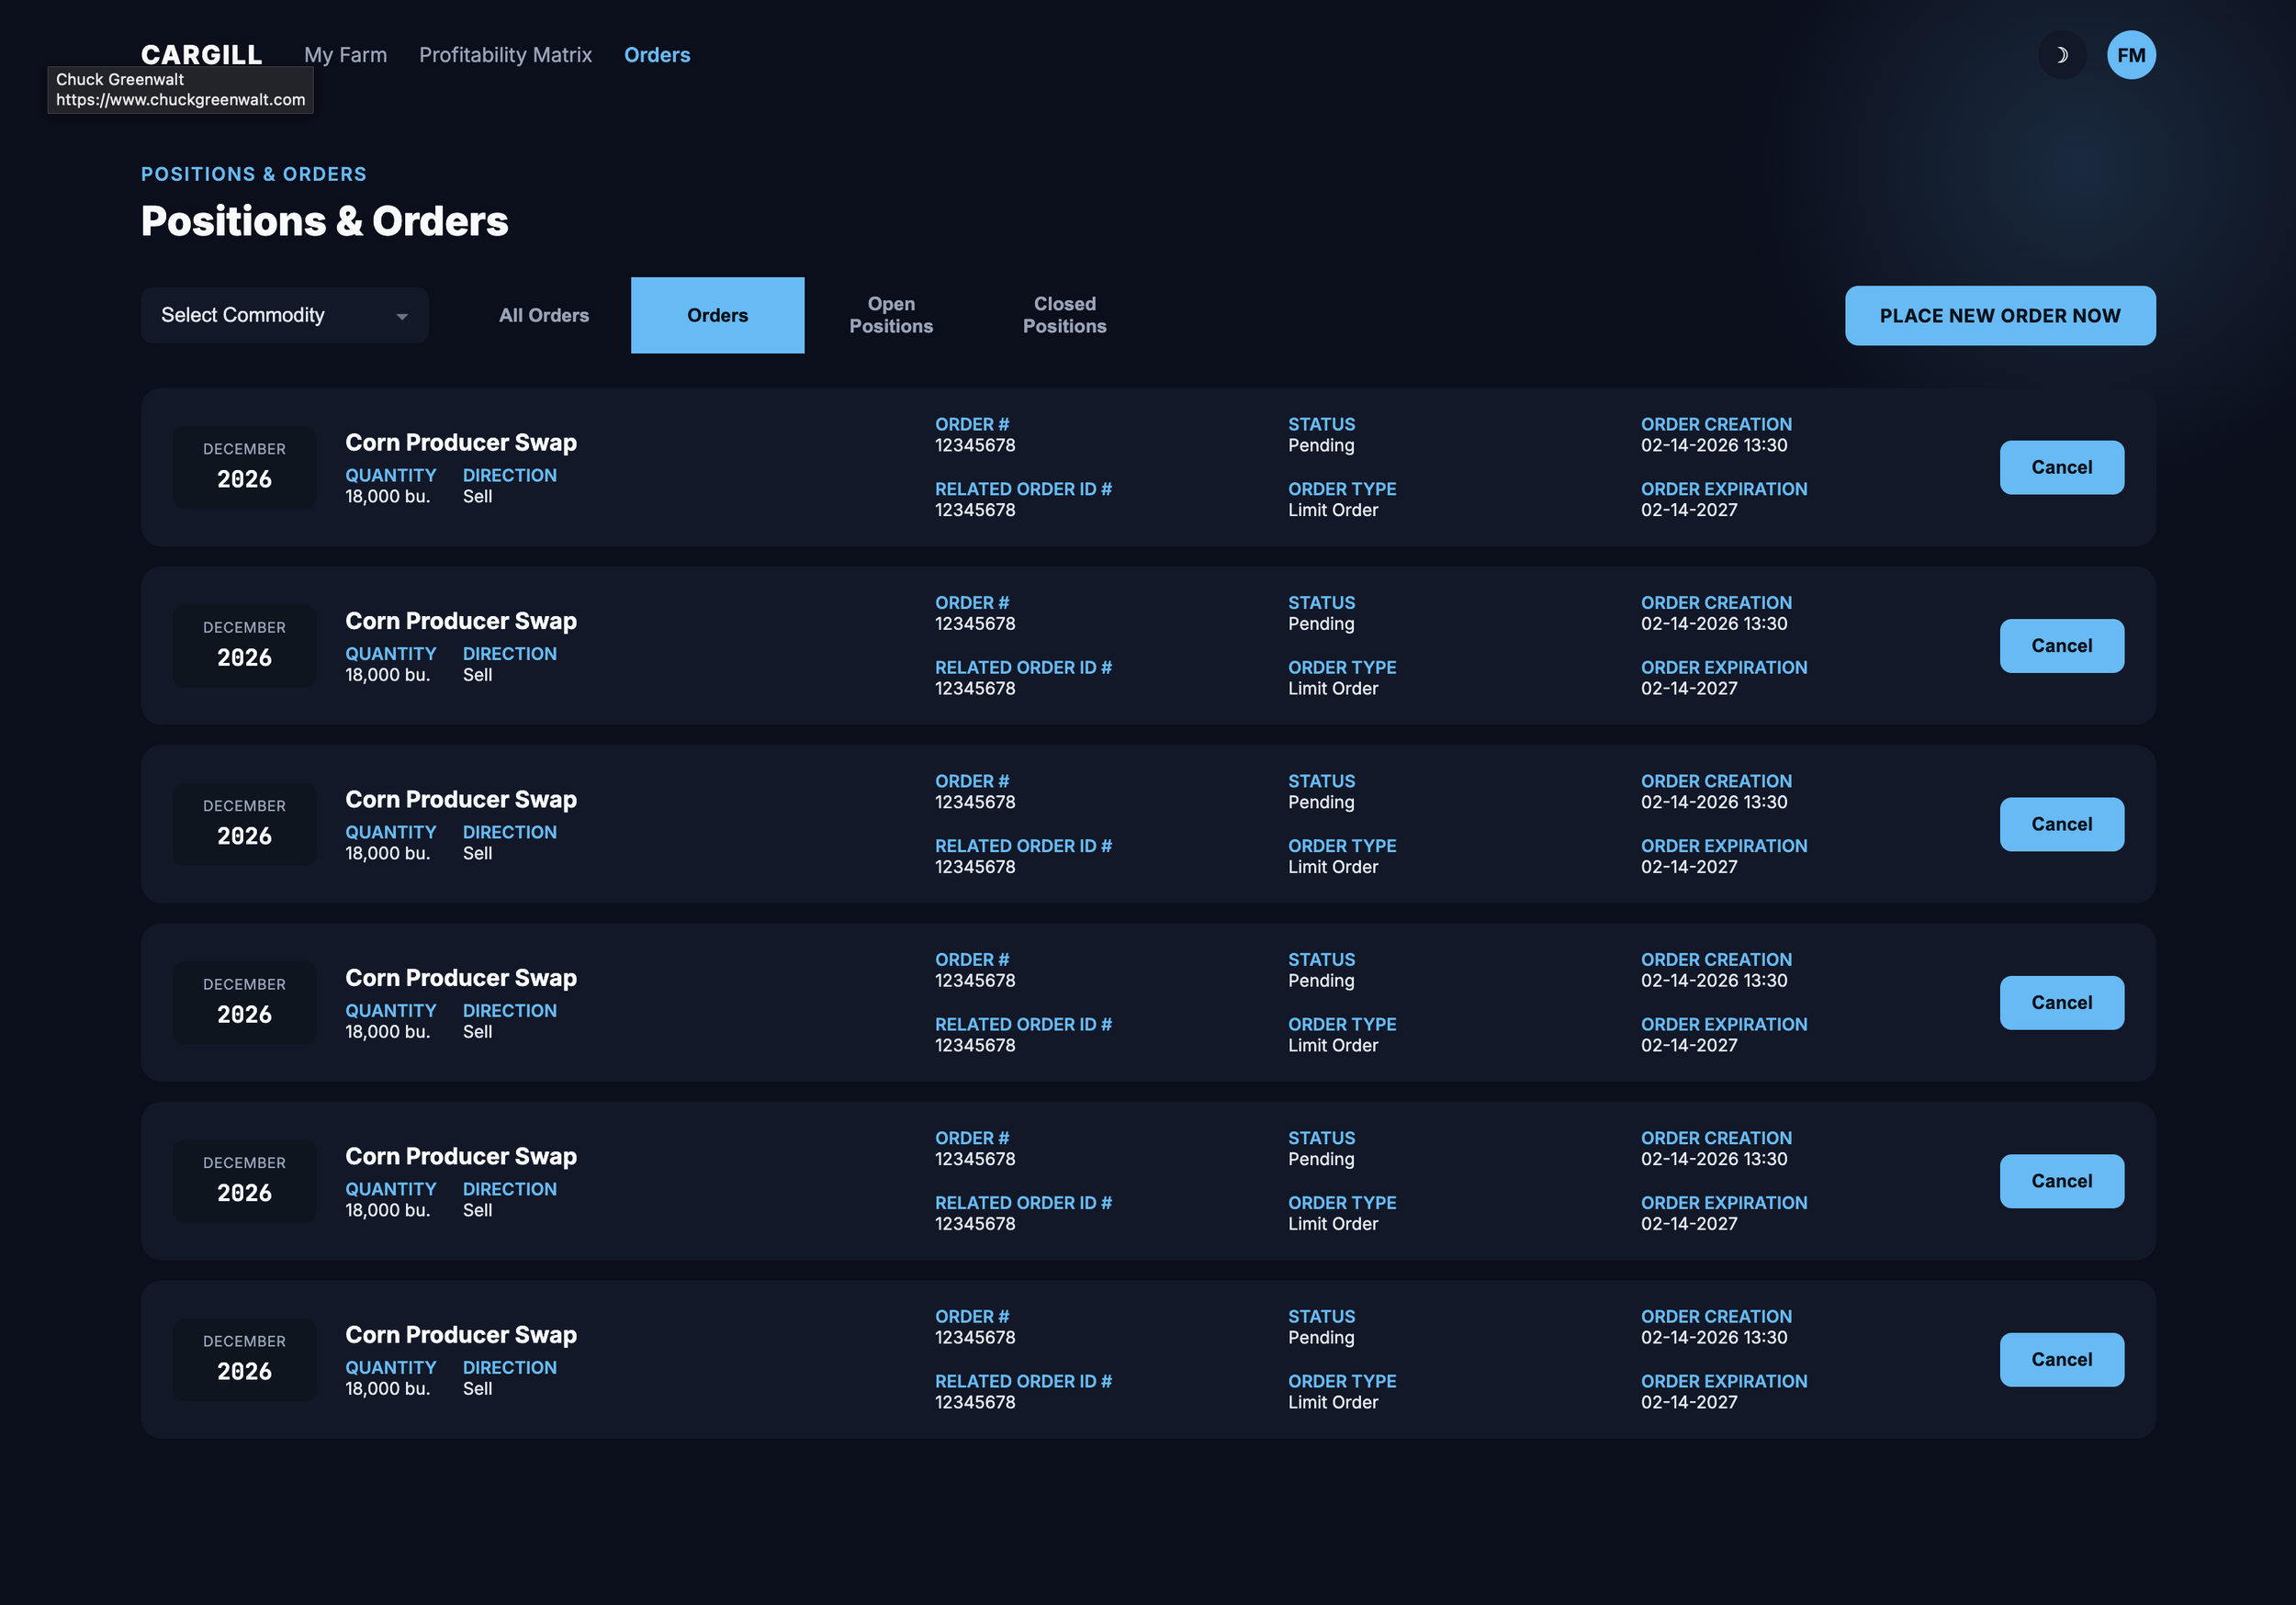Screen dimensions: 2296x1605
Task: Switch to the All Orders tab
Action: pyautogui.click(x=544, y=315)
